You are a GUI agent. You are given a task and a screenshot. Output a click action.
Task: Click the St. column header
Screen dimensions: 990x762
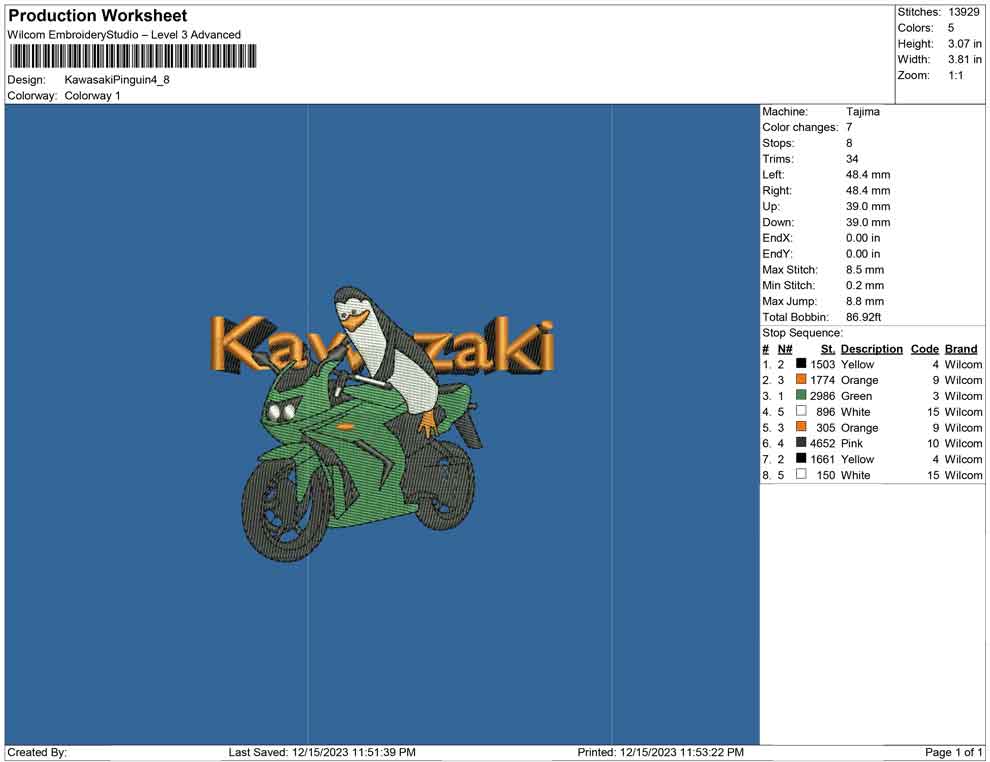point(827,349)
